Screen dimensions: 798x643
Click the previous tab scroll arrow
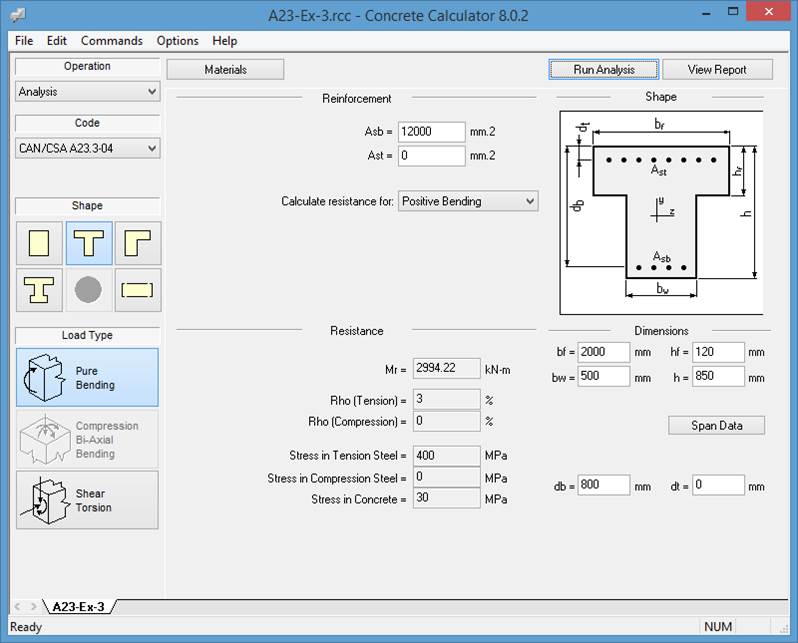tap(18, 606)
